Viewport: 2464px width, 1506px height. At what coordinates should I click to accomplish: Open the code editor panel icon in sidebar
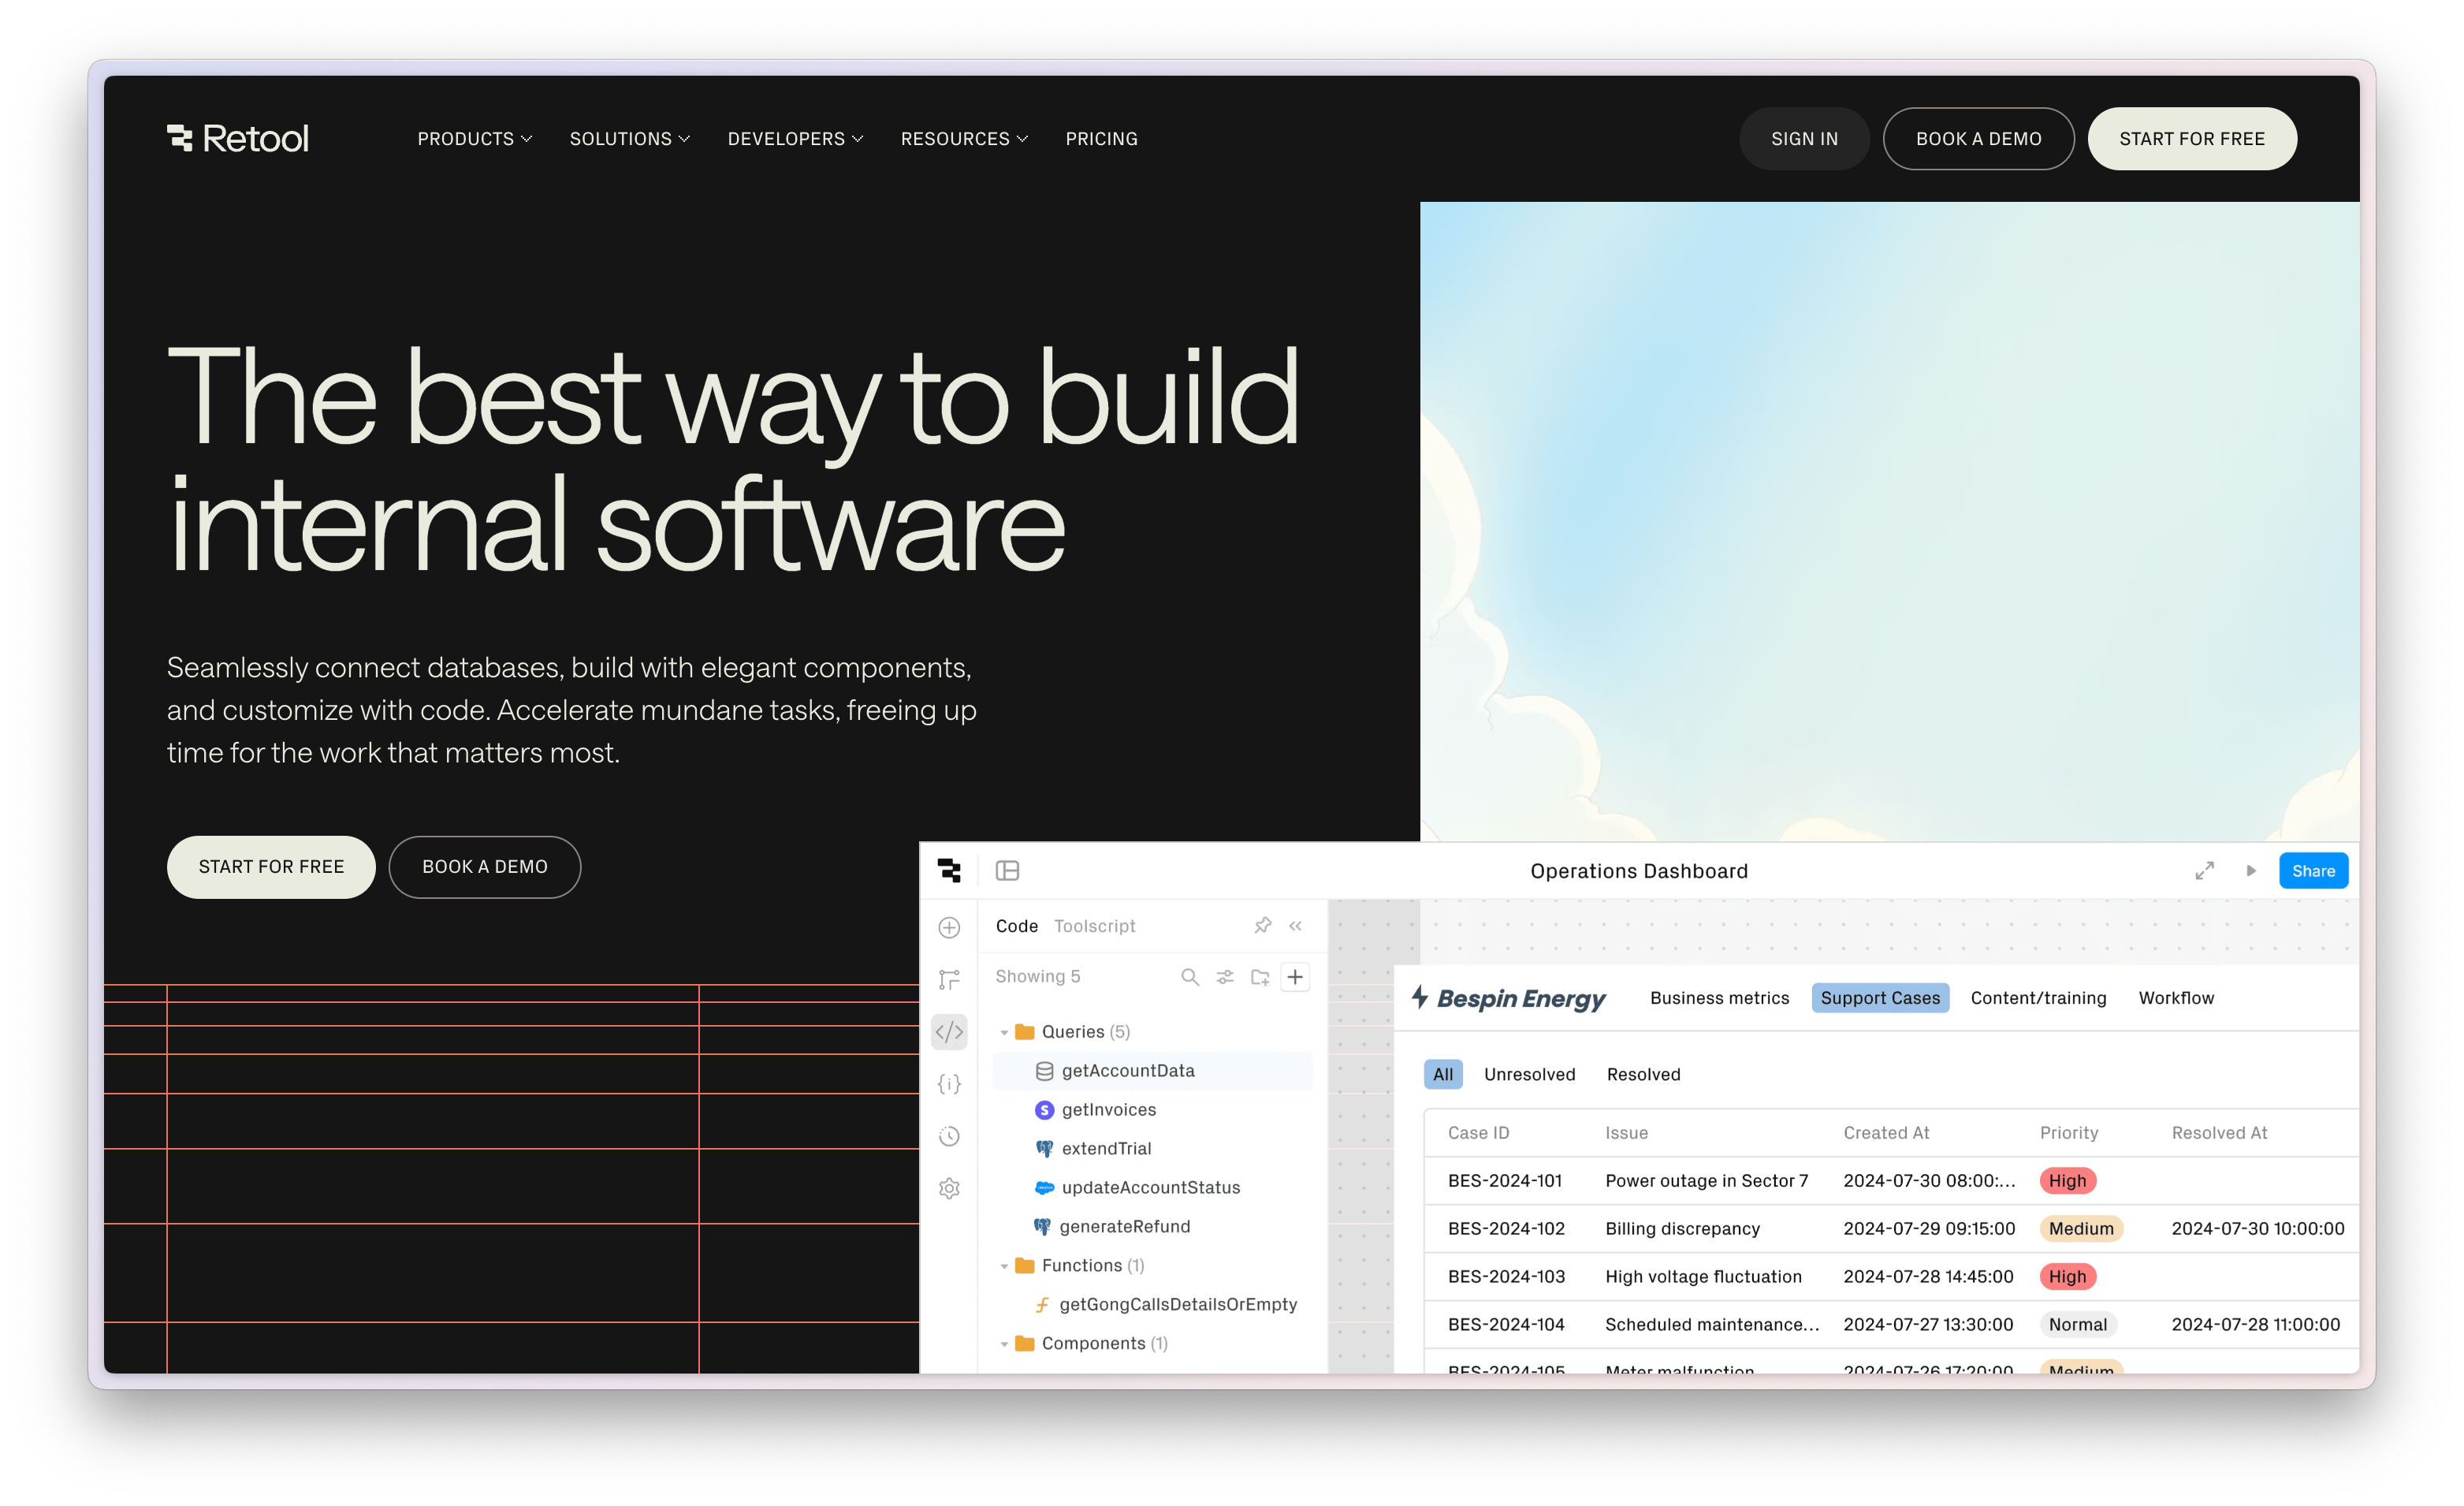948,1031
